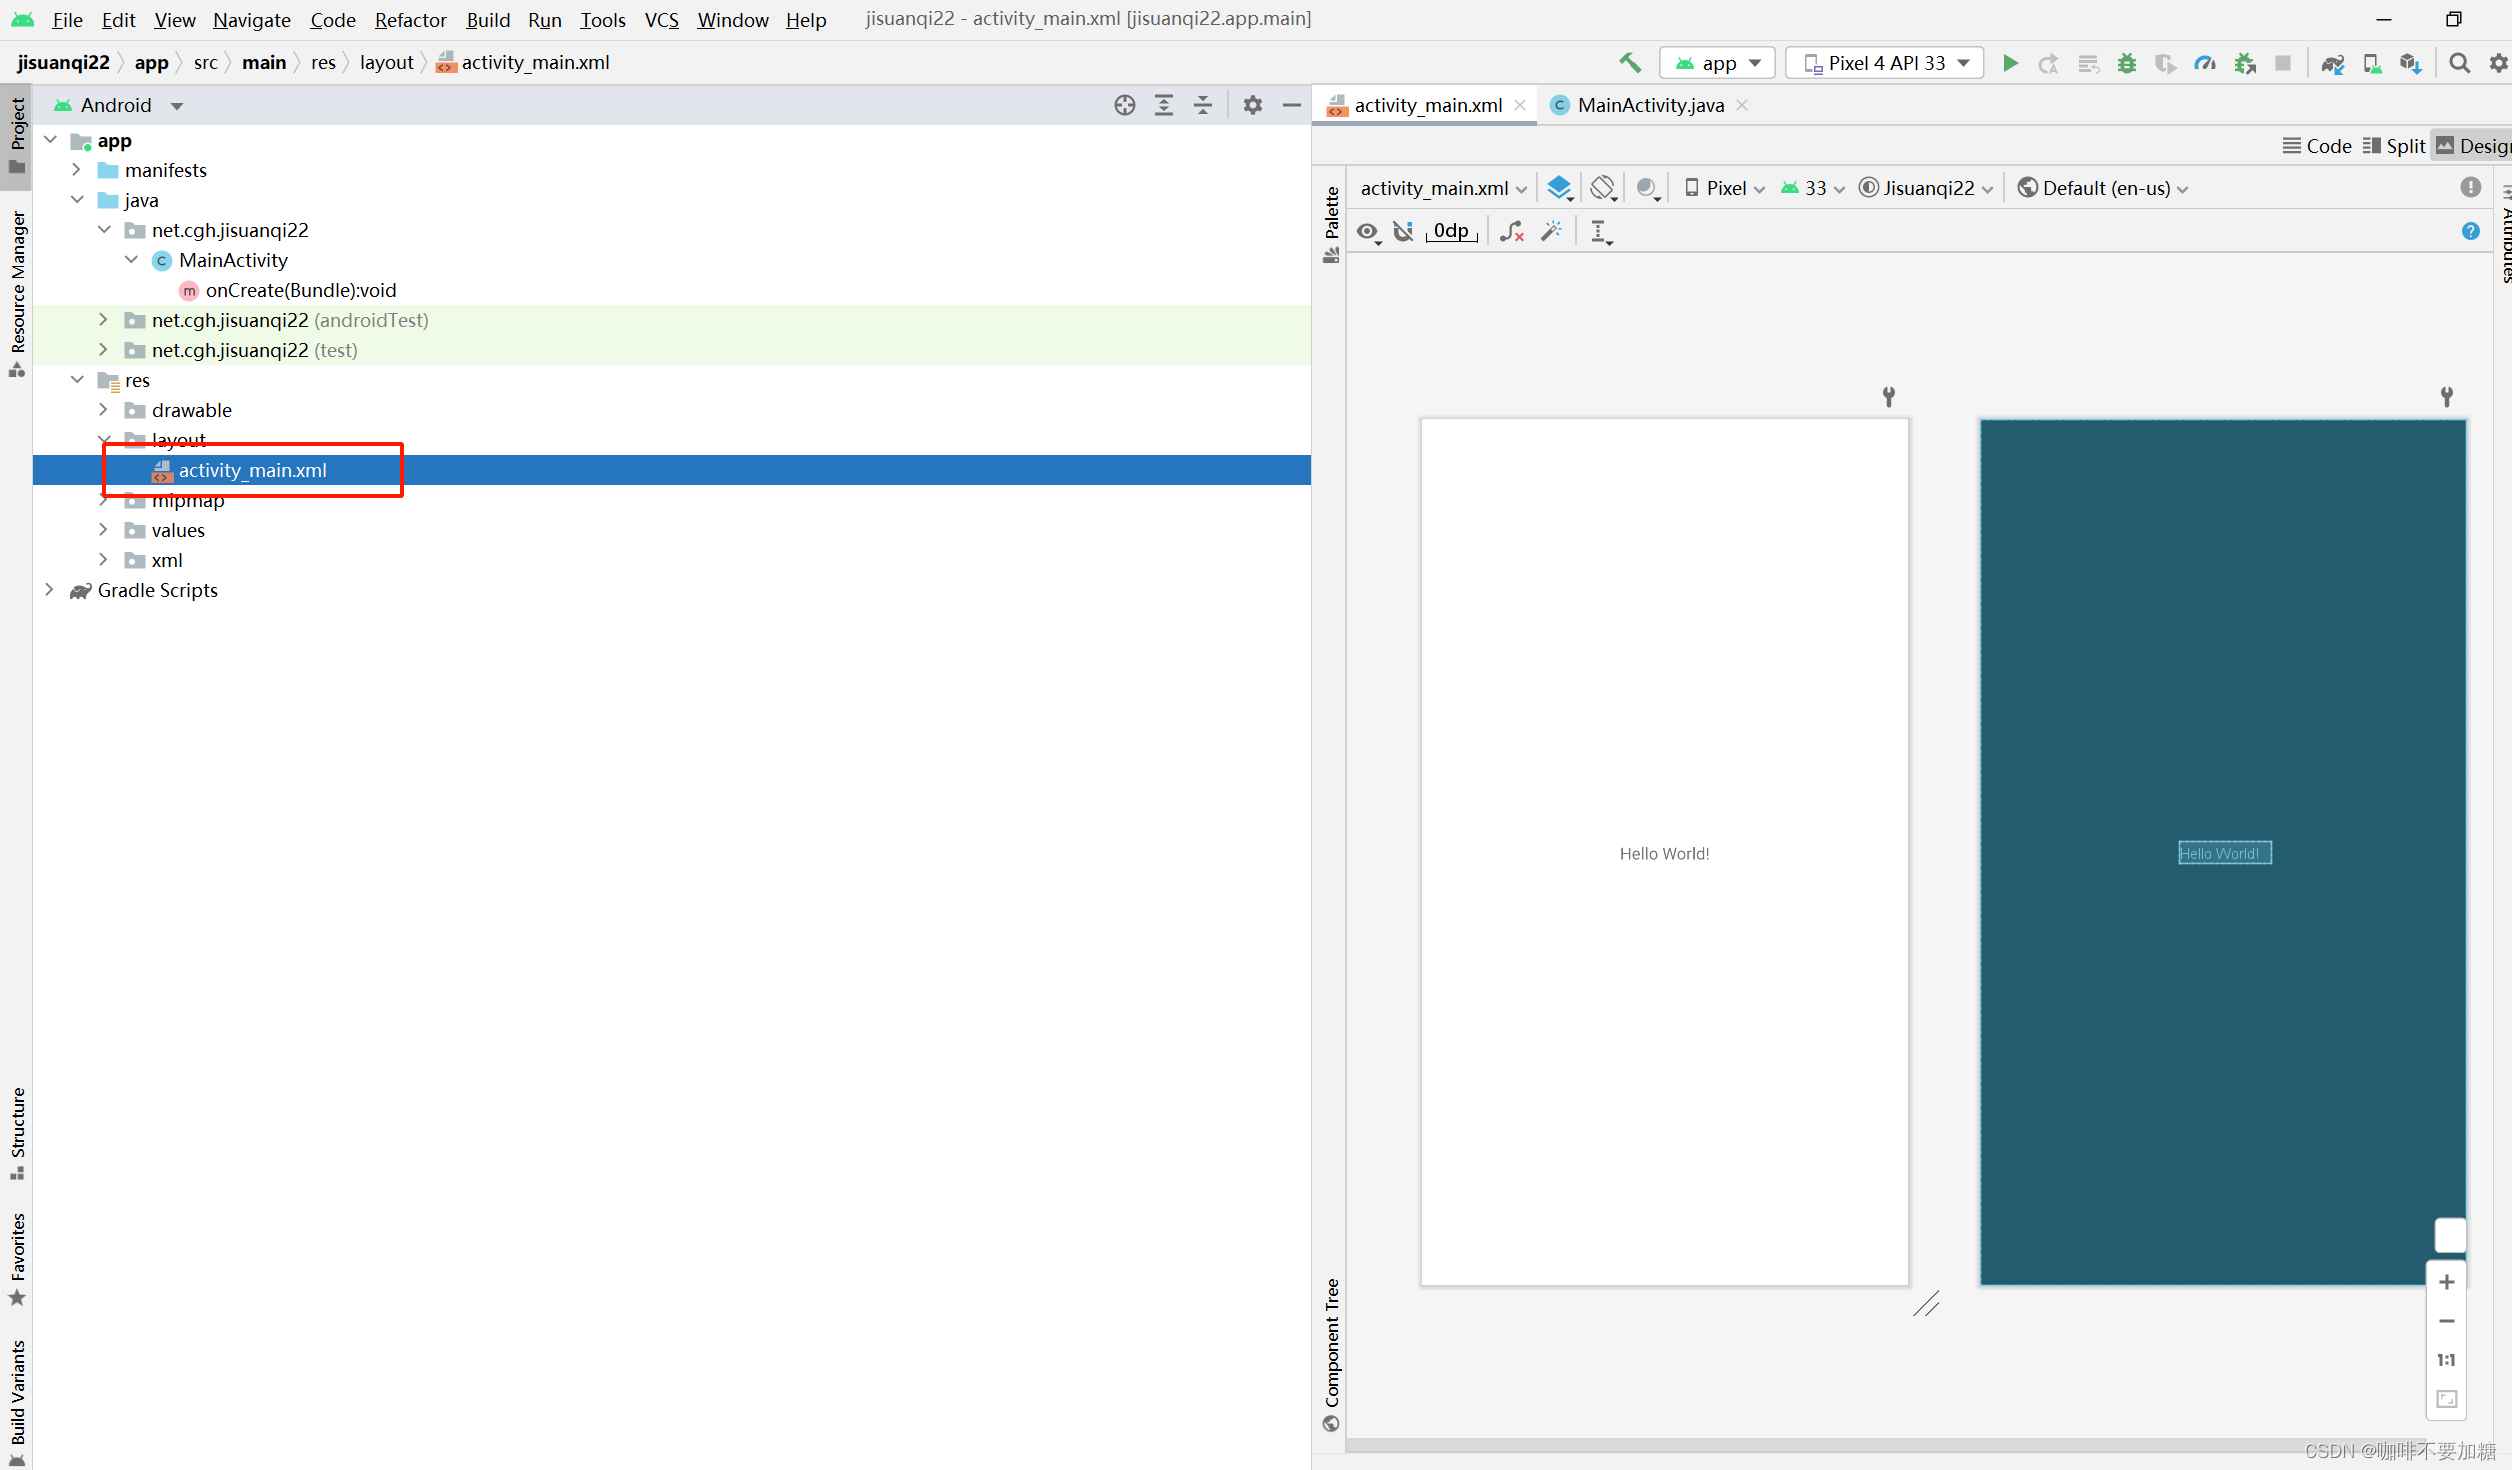This screenshot has width=2512, height=1470.
Task: Open the Pixel 4 API 33 device dropdown
Action: [x=1885, y=63]
